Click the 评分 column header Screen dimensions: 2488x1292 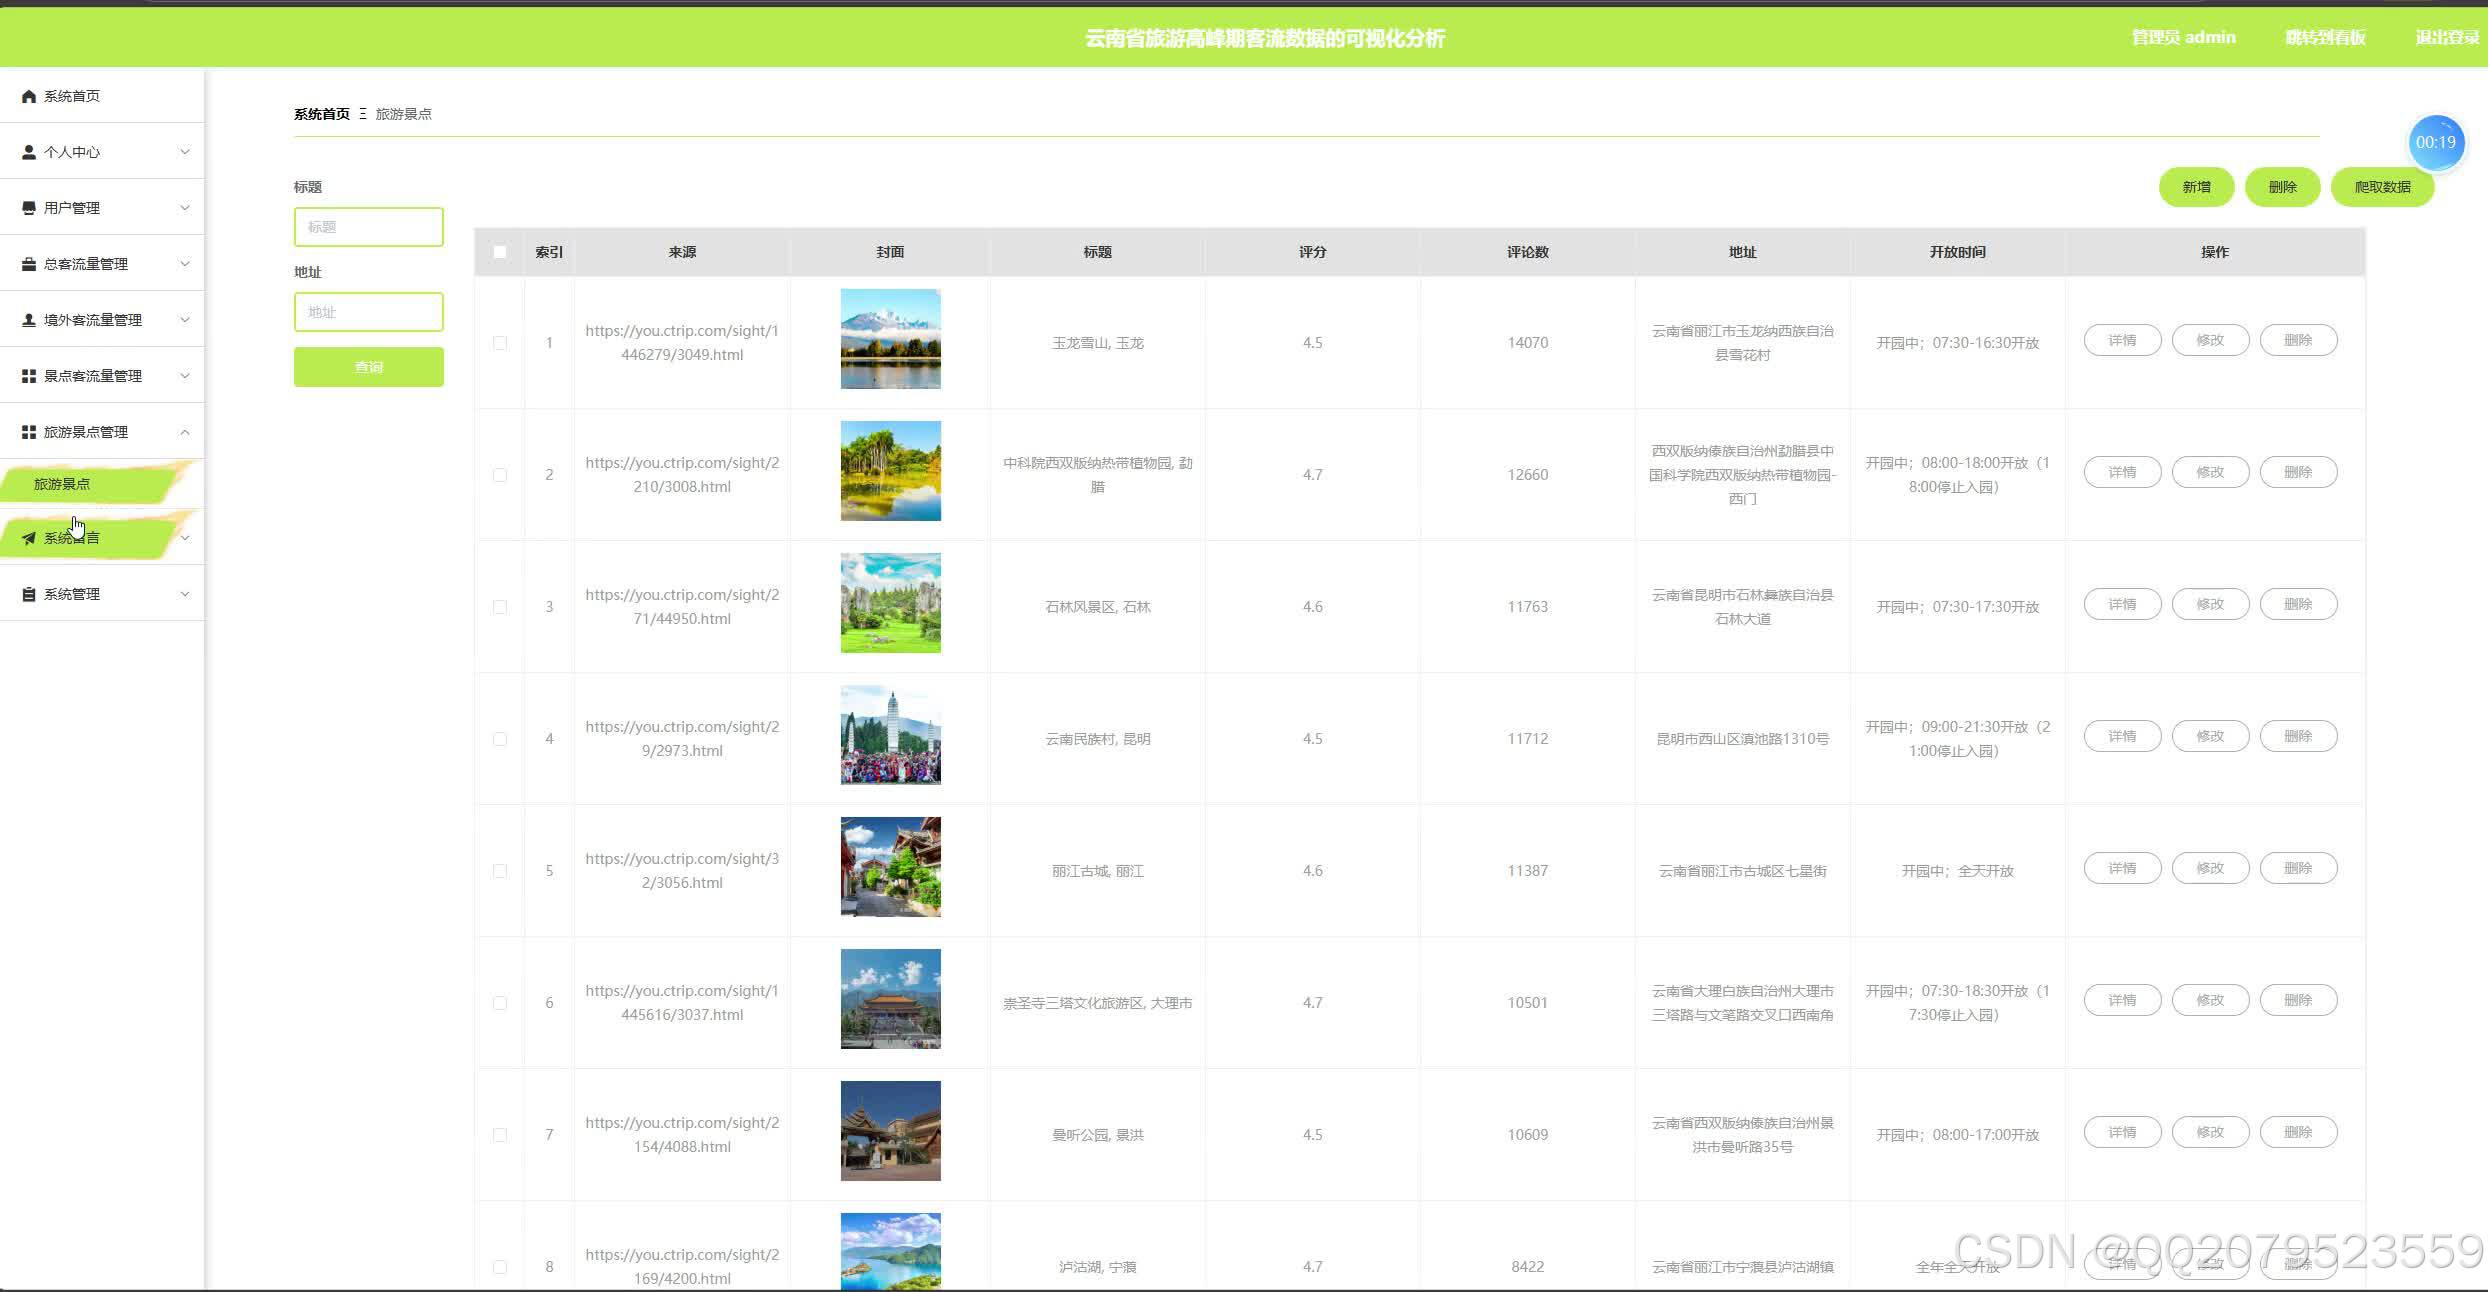[x=1312, y=252]
